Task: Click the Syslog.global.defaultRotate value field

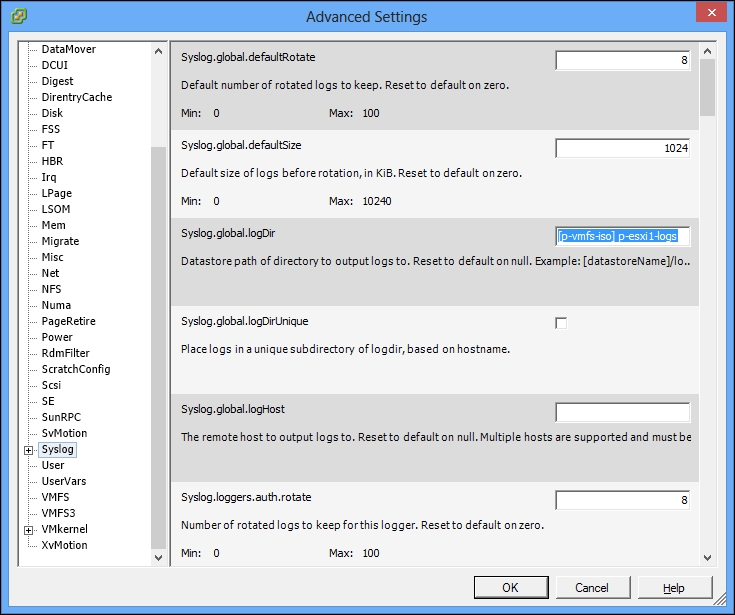Action: [x=622, y=60]
